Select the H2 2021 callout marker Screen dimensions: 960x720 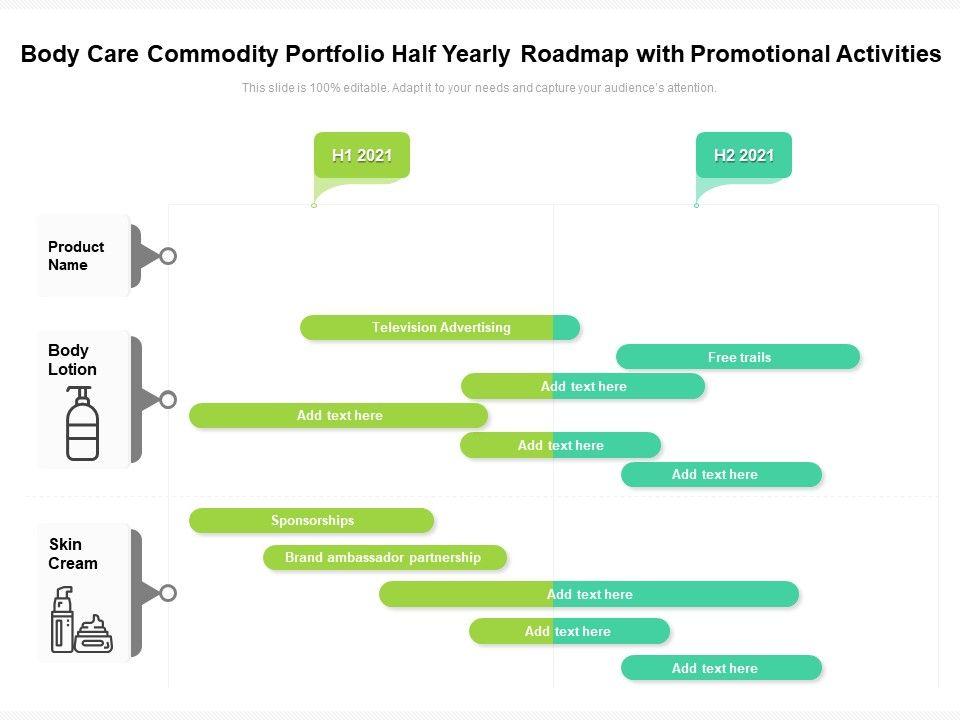pos(744,155)
